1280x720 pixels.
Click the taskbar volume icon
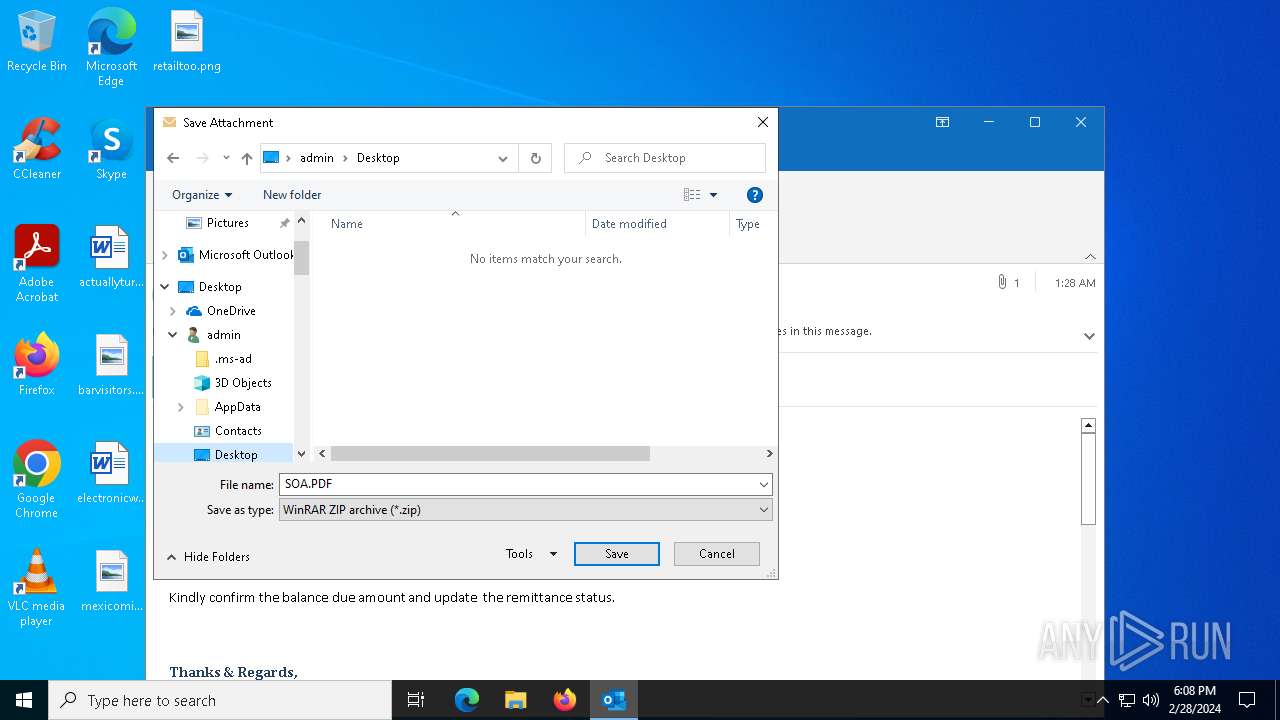[1151, 700]
